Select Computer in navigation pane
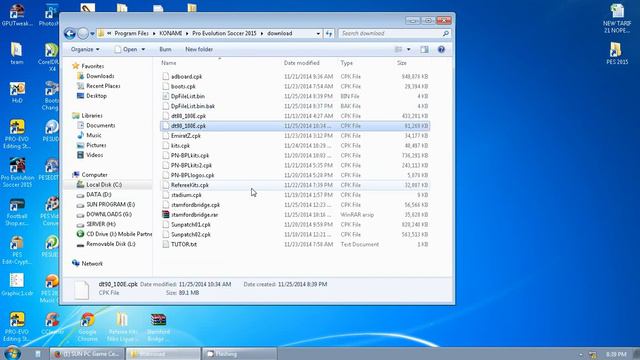This screenshot has width=640, height=360. [x=94, y=175]
